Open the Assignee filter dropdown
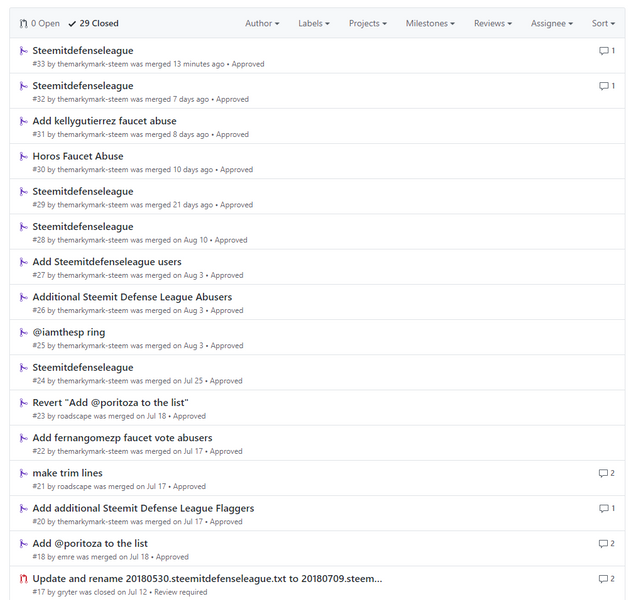The height and width of the screenshot is (600, 640). pos(551,23)
